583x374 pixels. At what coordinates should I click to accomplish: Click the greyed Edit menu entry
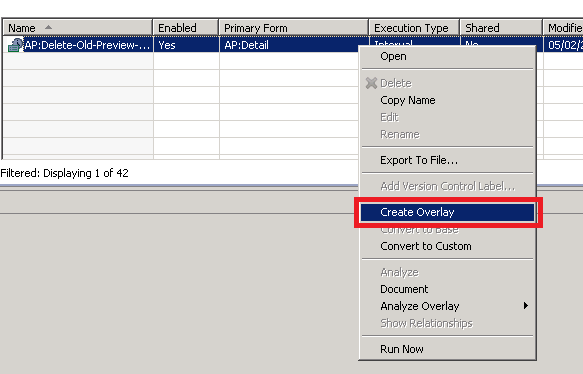[x=389, y=117]
